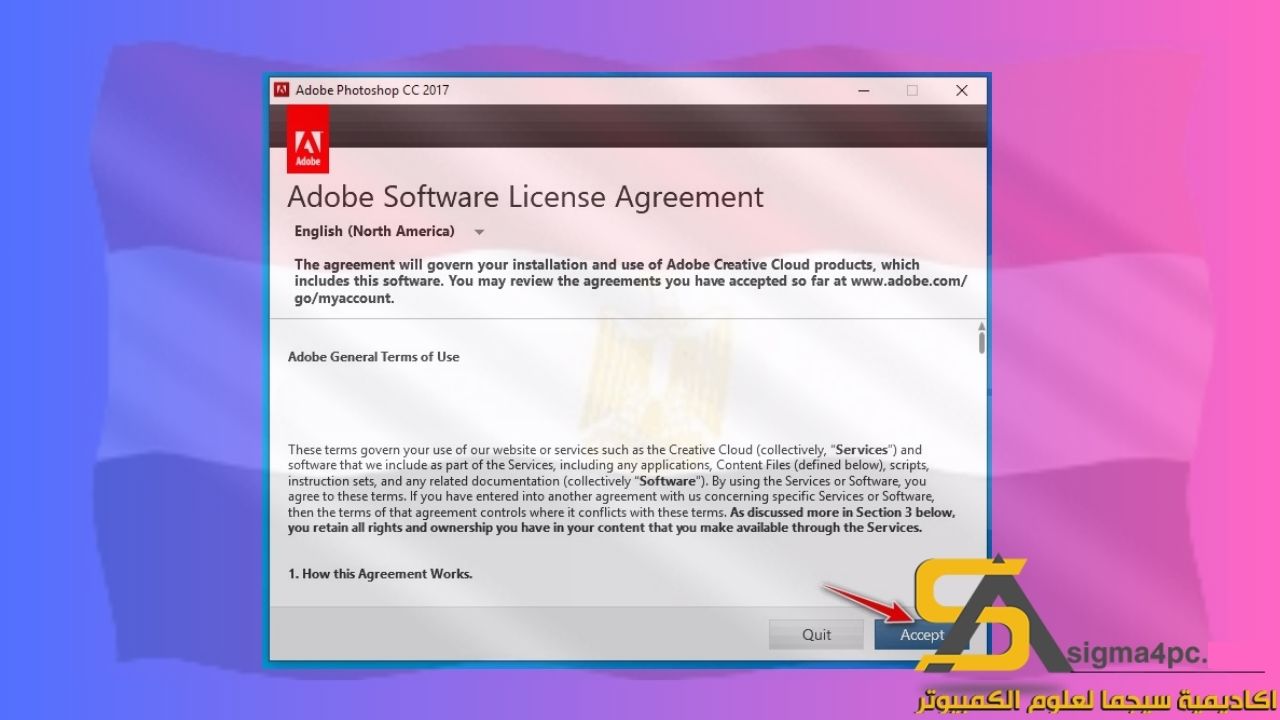This screenshot has height=720, width=1280.
Task: Open the English (North America) language dropdown
Action: [x=389, y=231]
